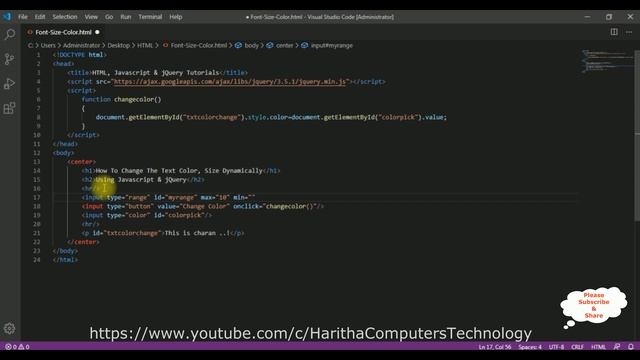640x360 pixels.
Task: Click the 'myrange' id on line 17
Action: click(x=181, y=197)
